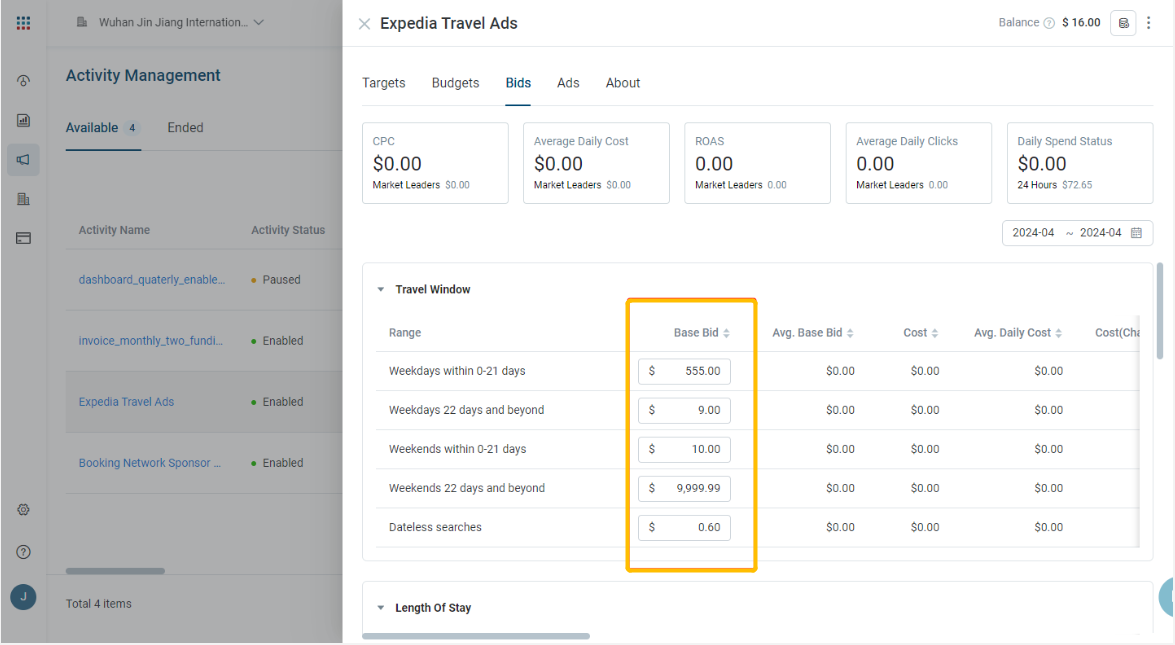Open invoice_monthly_two_fundi activity link
The width and height of the screenshot is (1175, 645).
pos(151,341)
